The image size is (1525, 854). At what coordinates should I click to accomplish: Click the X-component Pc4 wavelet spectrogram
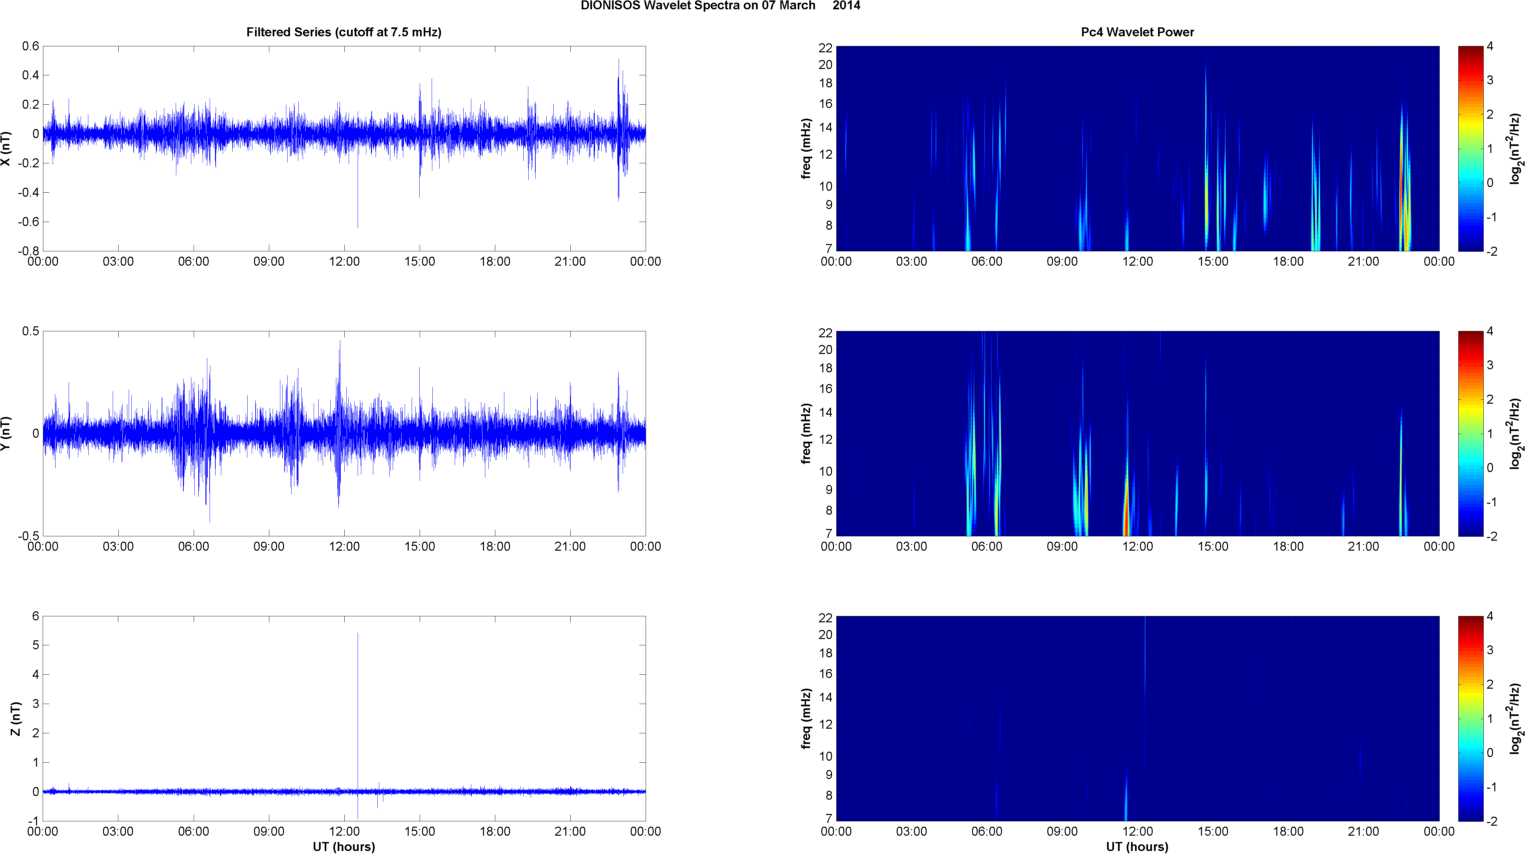1137,148
